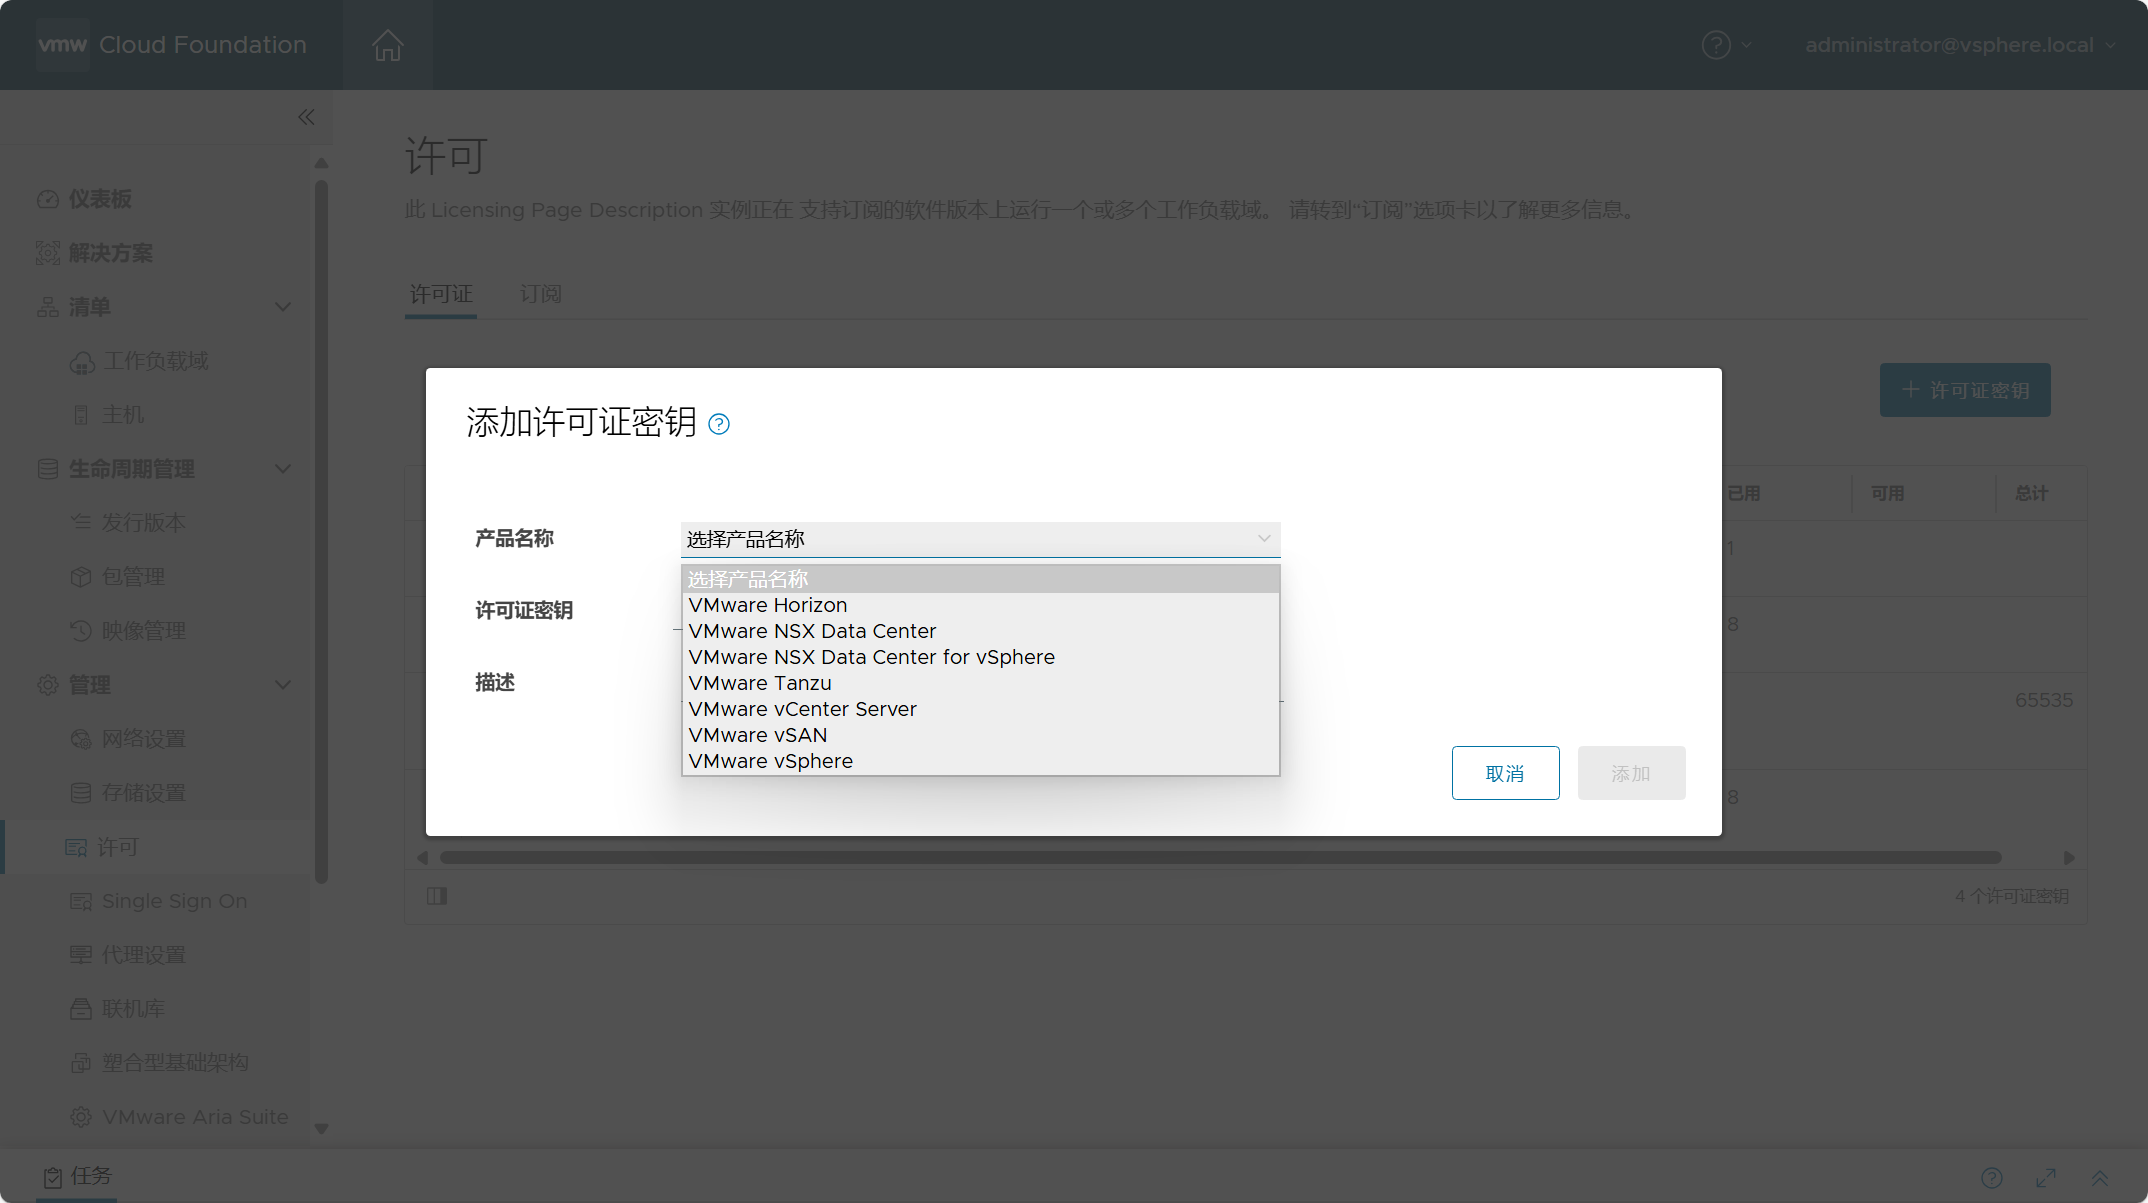Choose VMware NSX Data Center for vSphere
The height and width of the screenshot is (1203, 2148).
click(x=980, y=657)
